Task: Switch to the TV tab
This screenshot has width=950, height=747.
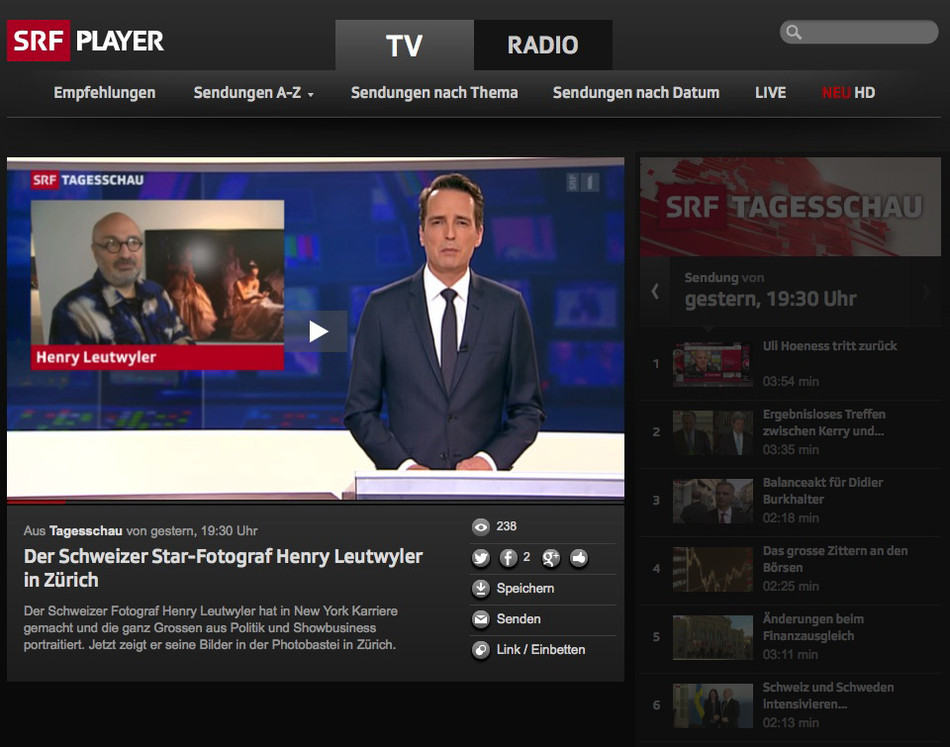Action: pyautogui.click(x=404, y=45)
